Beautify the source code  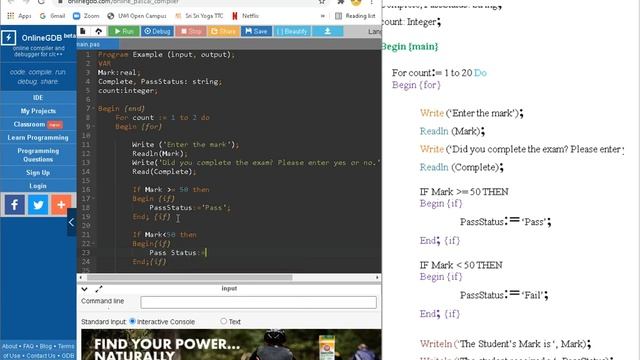(292, 31)
